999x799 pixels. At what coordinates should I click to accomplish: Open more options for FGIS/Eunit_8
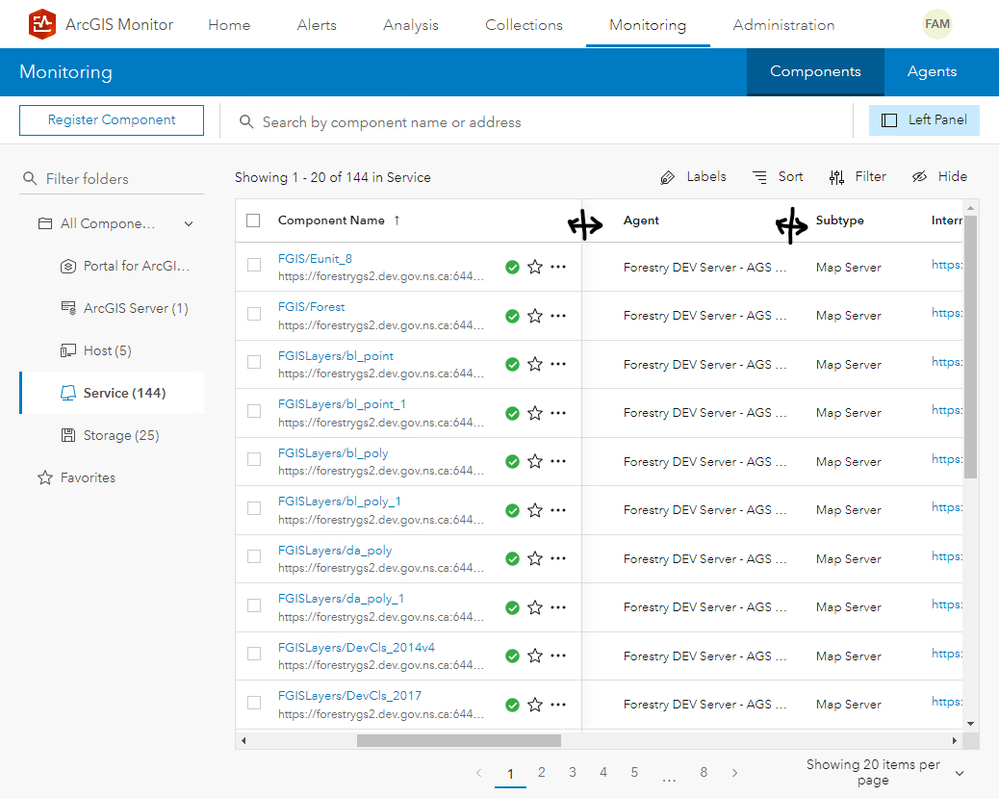[558, 267]
